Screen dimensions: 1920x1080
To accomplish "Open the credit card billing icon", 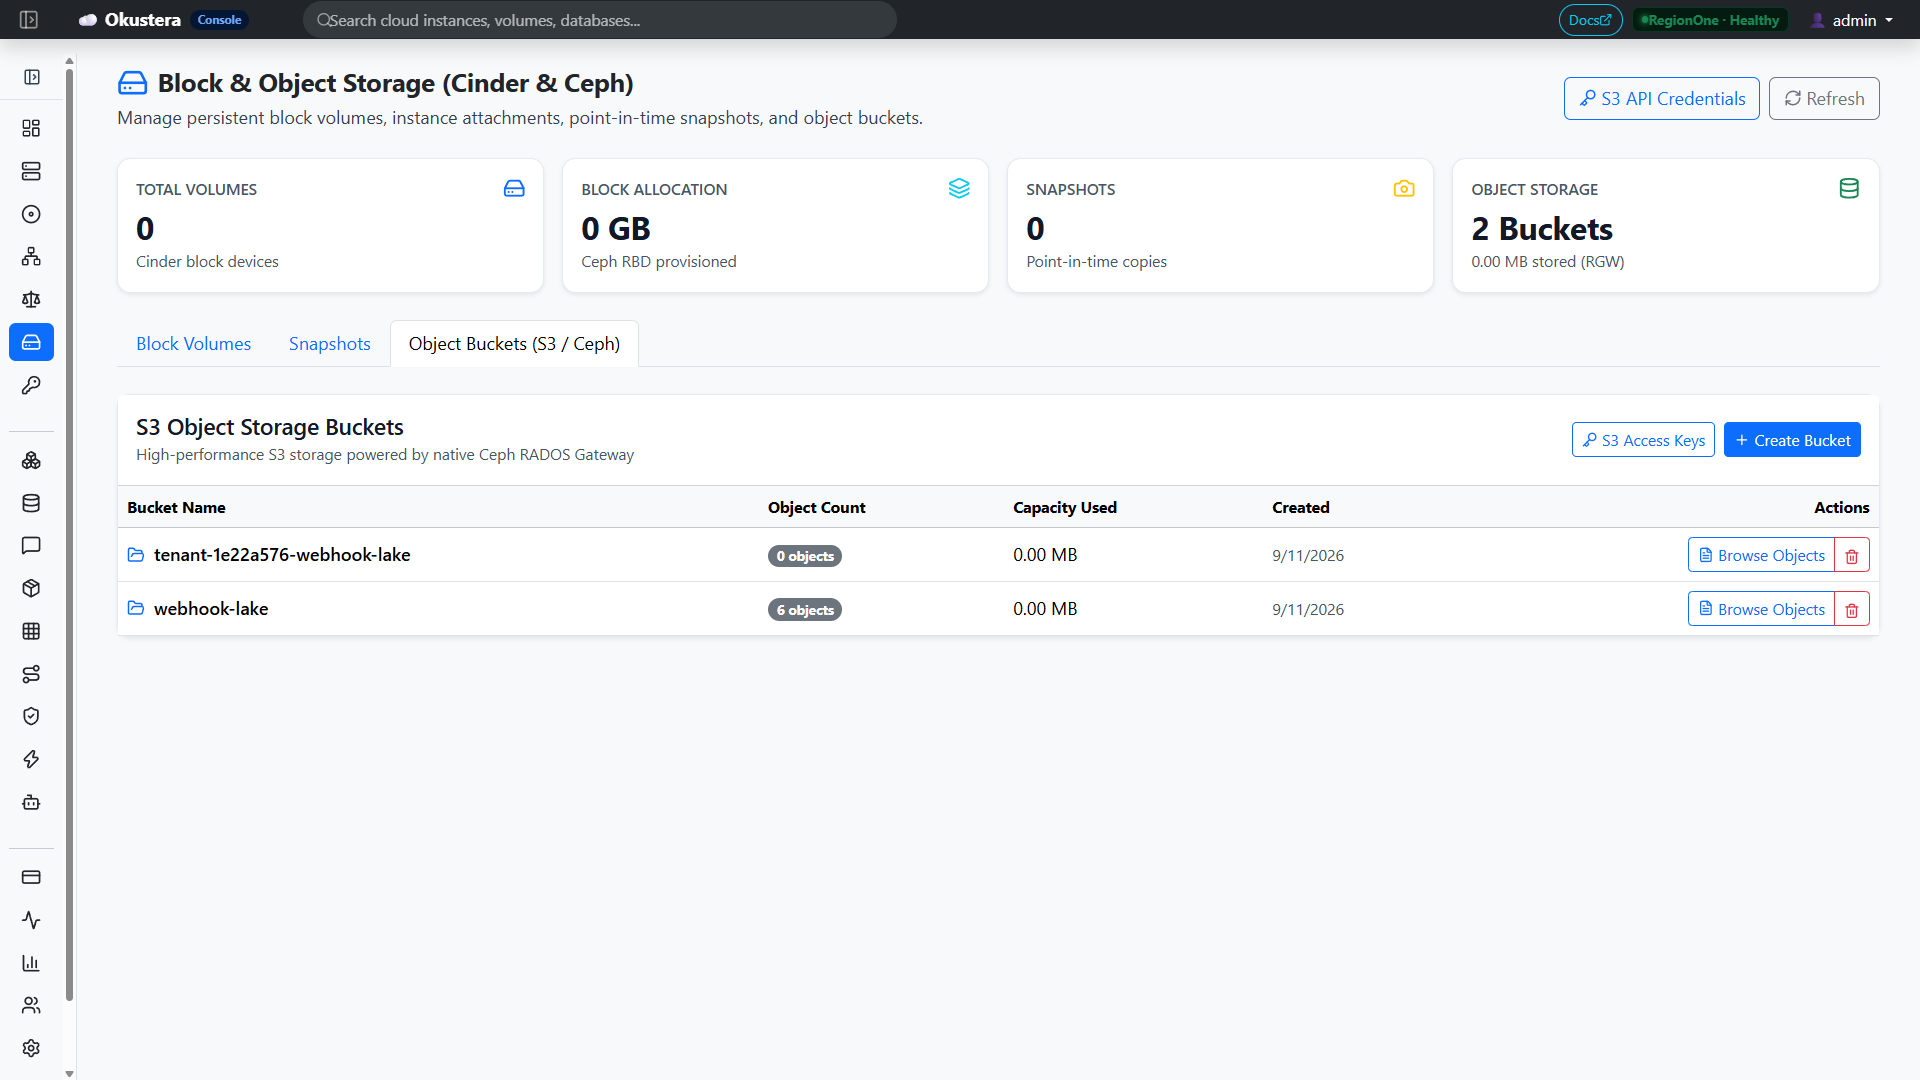I will (x=31, y=877).
